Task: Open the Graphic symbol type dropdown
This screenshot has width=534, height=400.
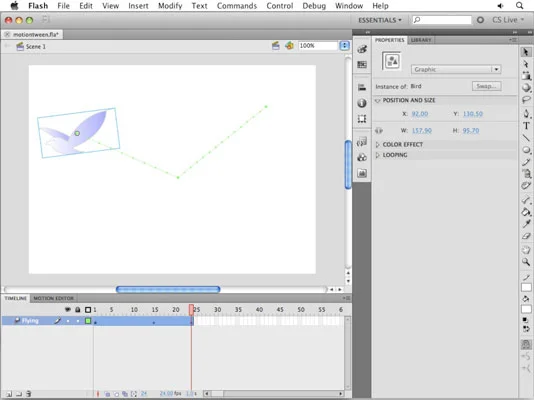Action: tap(456, 69)
